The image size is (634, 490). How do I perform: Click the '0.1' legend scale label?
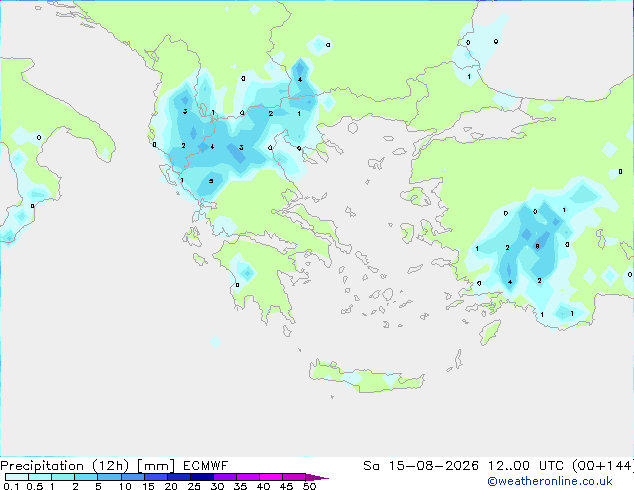point(11,486)
